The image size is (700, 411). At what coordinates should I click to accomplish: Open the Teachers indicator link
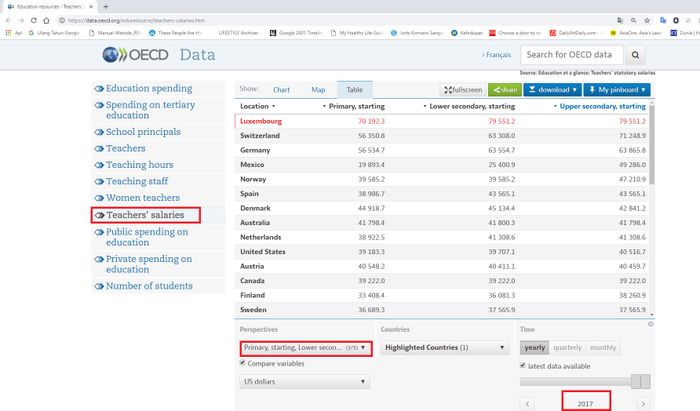click(x=125, y=148)
